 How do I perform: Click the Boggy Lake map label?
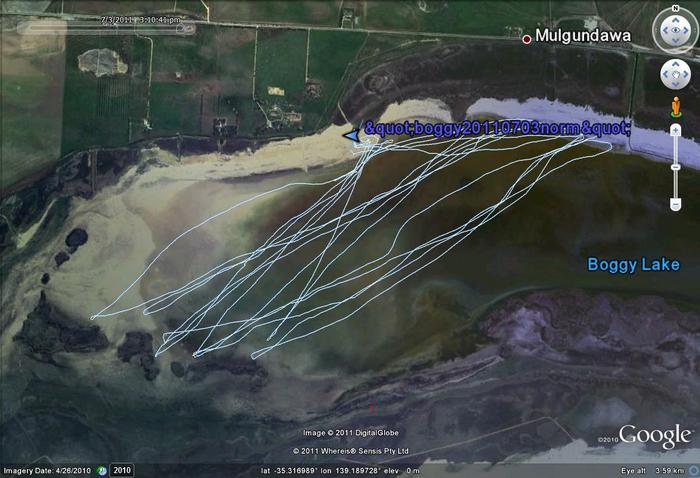coord(633,264)
